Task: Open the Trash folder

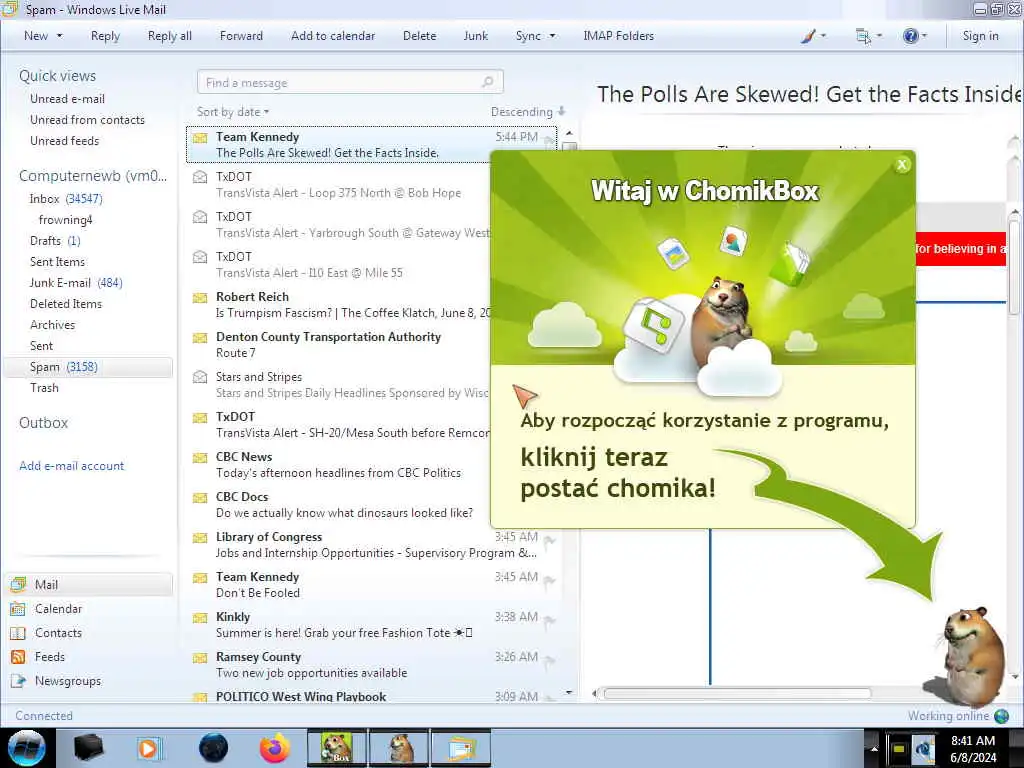Action: click(x=44, y=388)
